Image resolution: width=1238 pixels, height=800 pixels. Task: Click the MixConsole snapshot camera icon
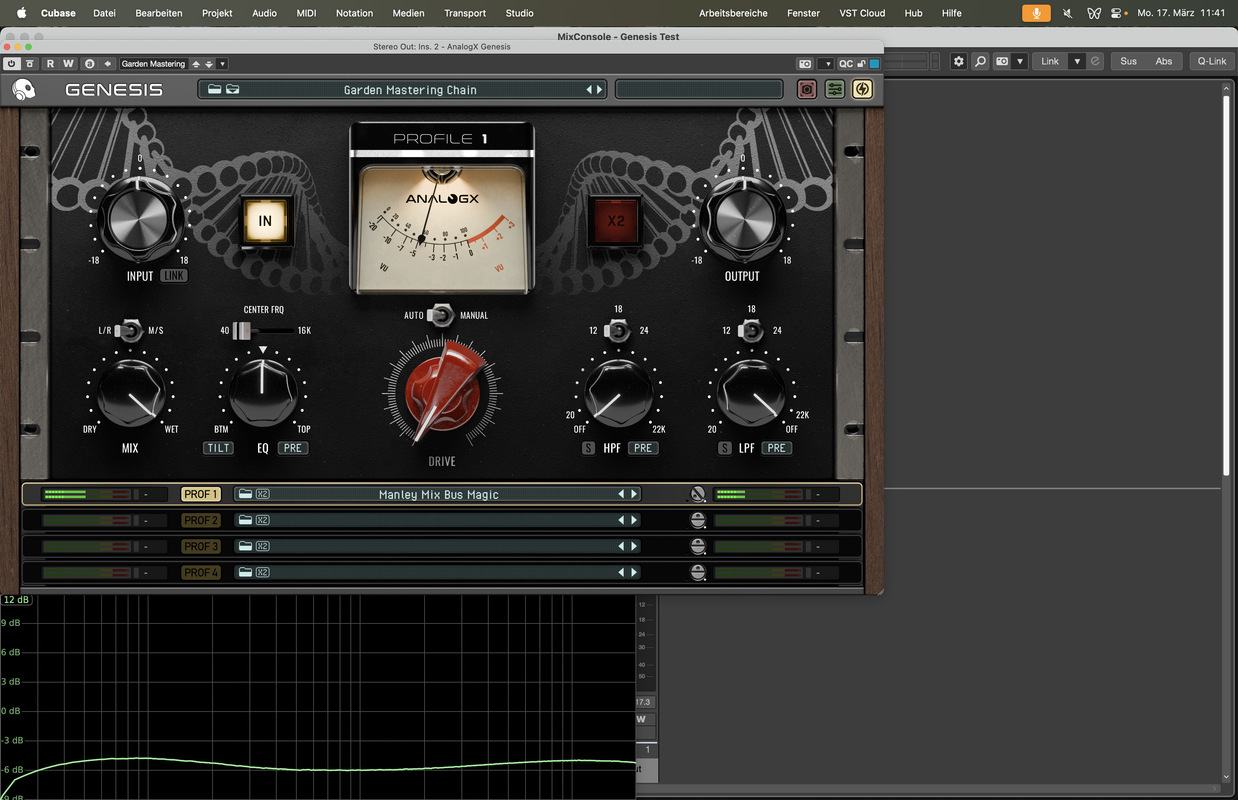[x=1002, y=61]
